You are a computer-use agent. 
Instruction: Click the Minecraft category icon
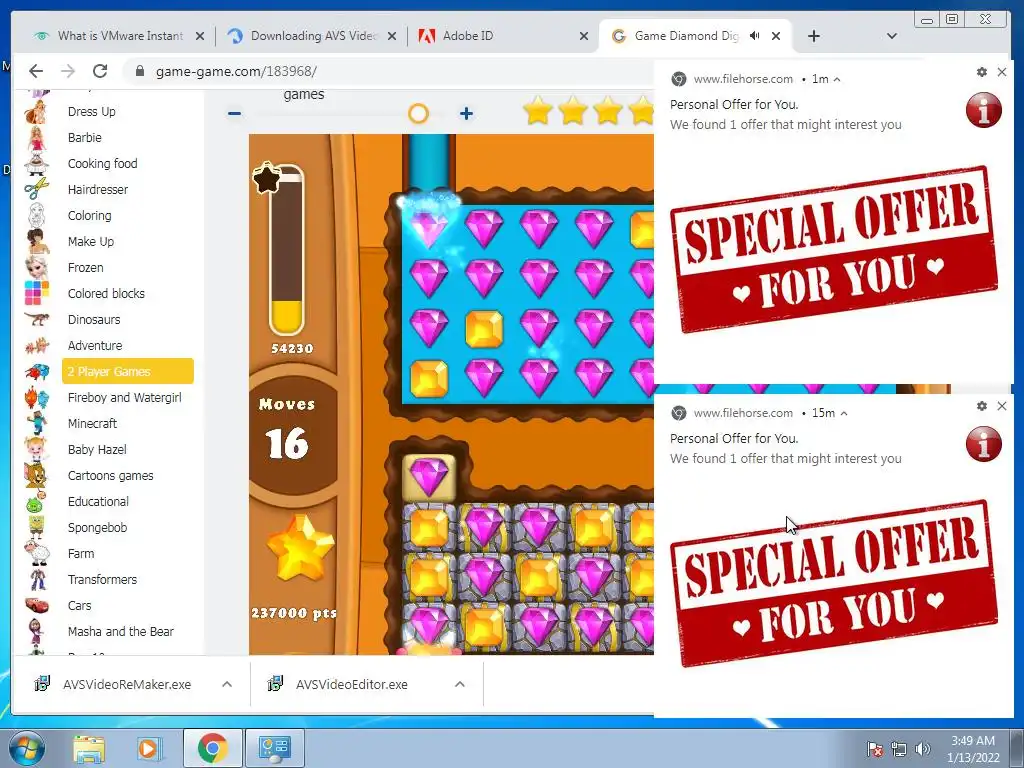[x=37, y=423]
